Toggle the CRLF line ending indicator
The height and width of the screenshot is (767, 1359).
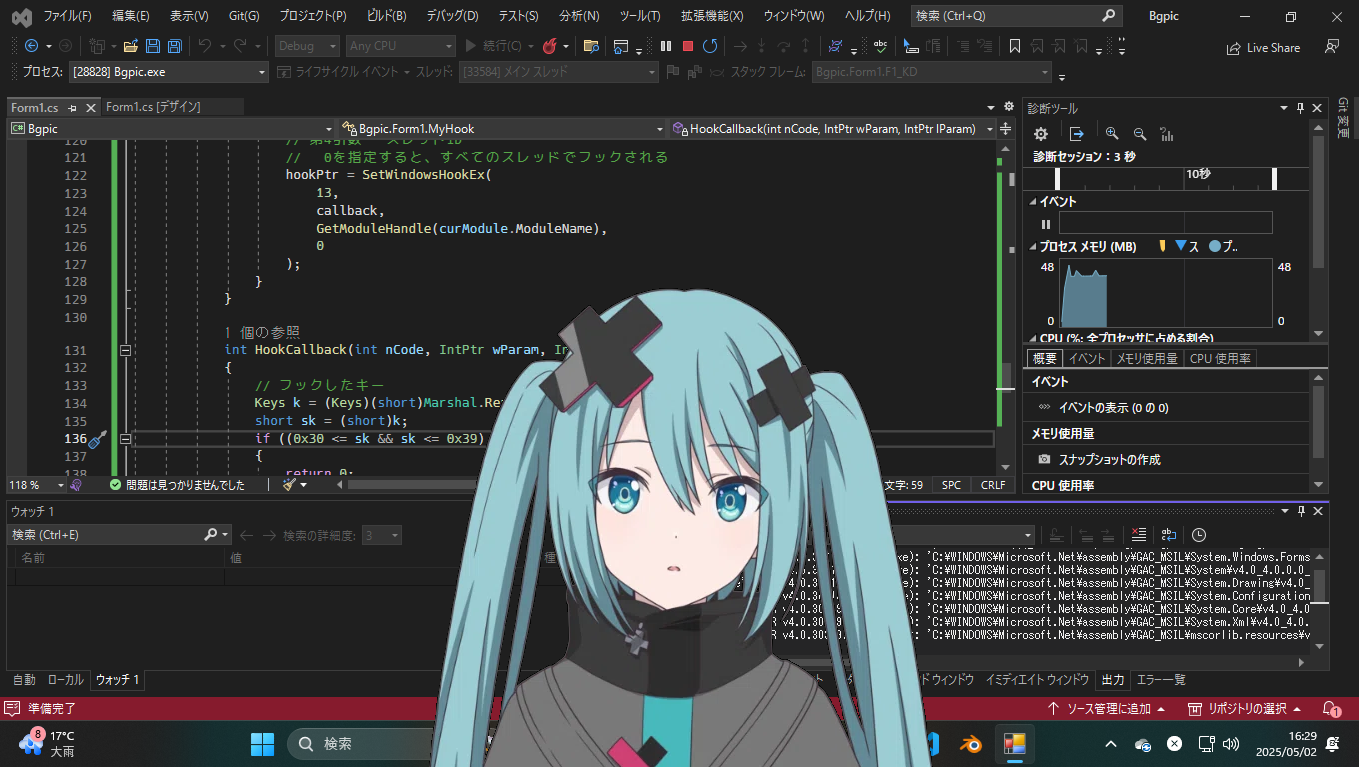point(993,484)
